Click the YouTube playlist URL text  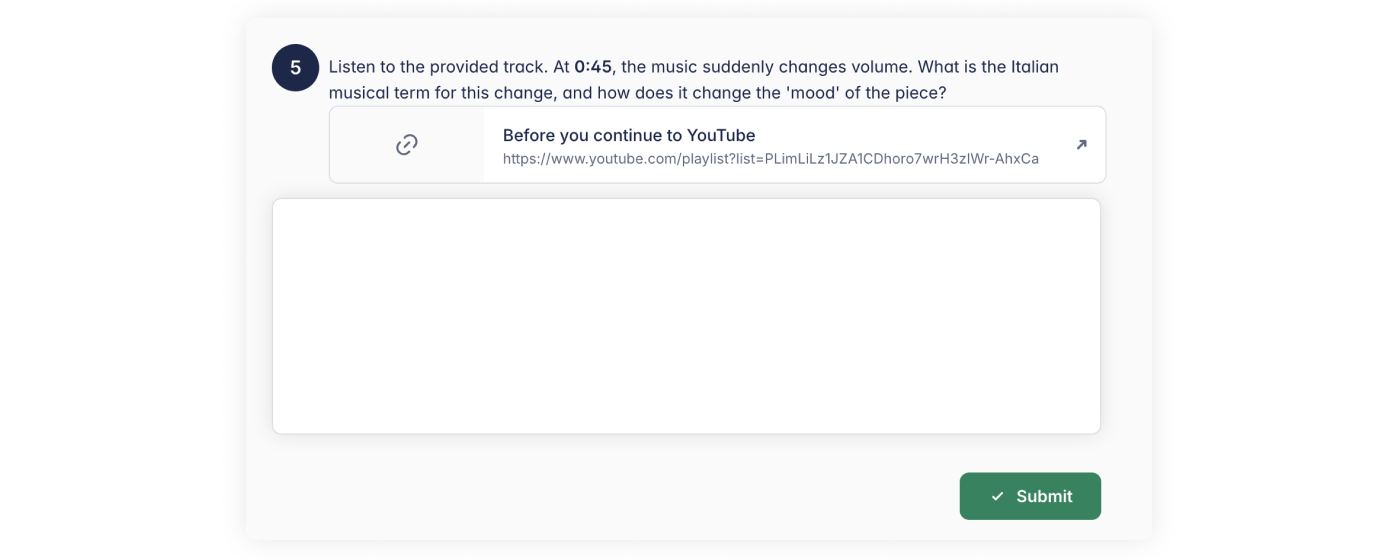[770, 159]
